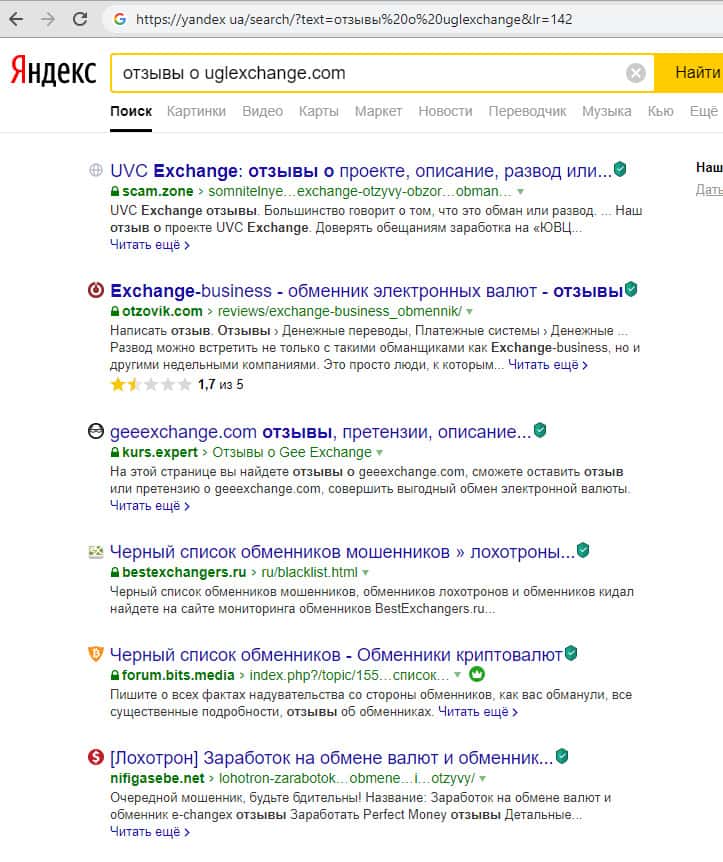Click the globe favicon beside the UVC Exchange result

point(96,170)
